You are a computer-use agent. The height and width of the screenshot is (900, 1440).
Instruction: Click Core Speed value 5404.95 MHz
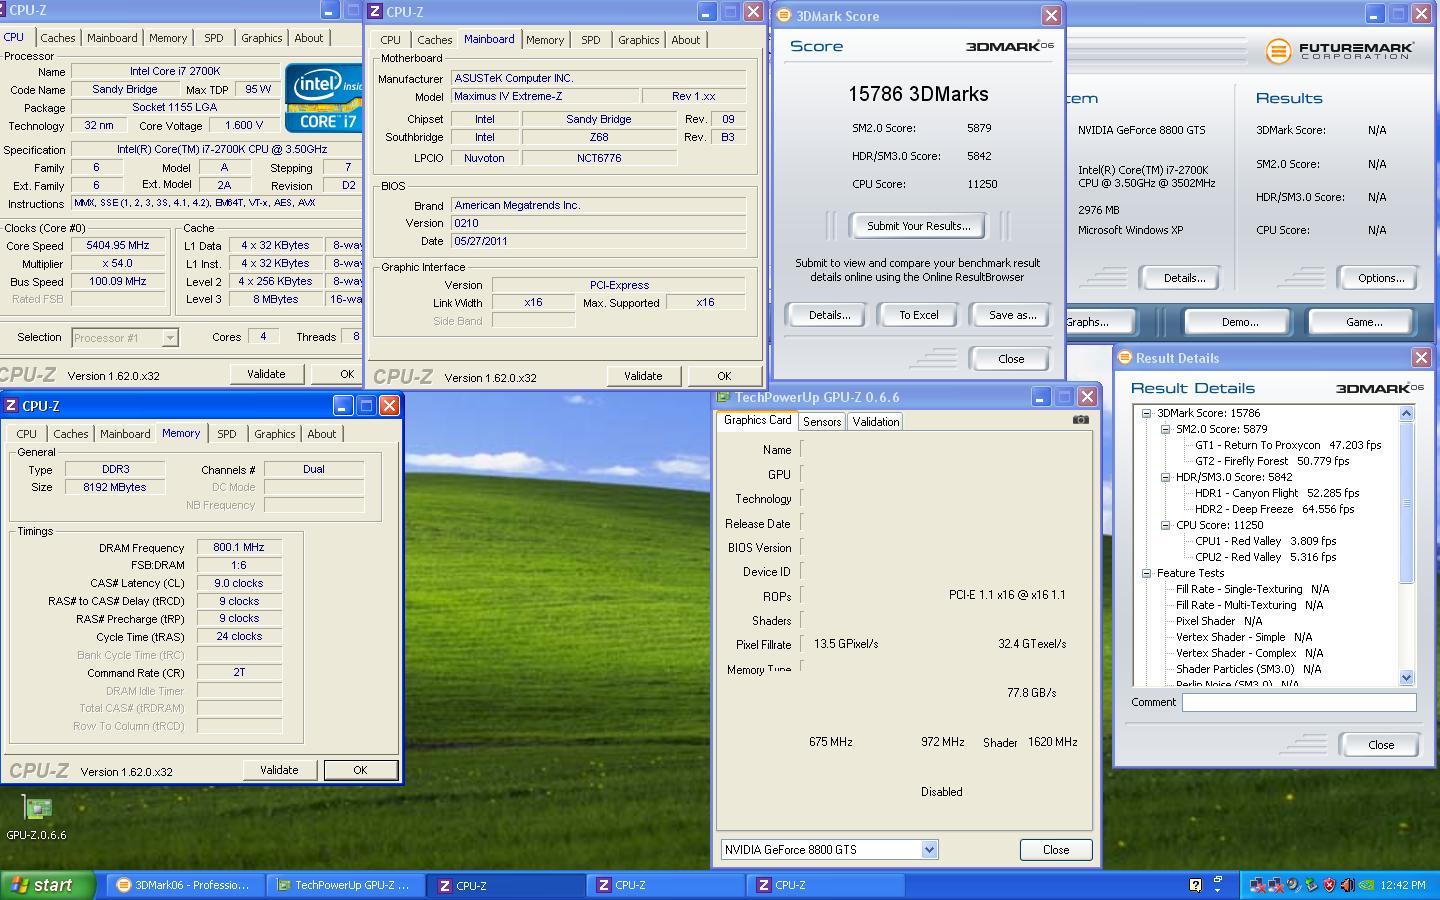click(x=119, y=245)
